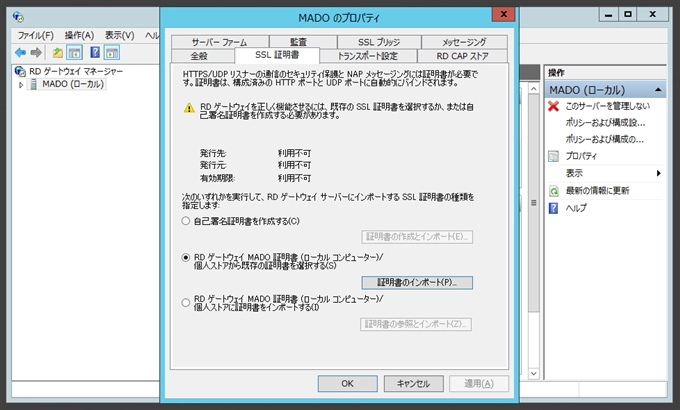
Task: Click the Up one level folder icon
Action: [x=57, y=52]
